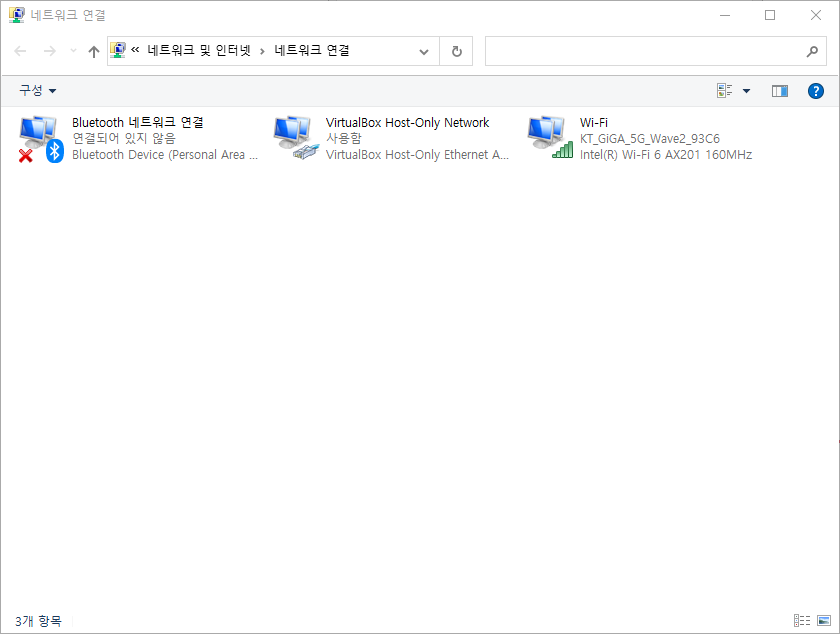Switch to large icons view in status bar
The height and width of the screenshot is (634, 840).
point(824,621)
